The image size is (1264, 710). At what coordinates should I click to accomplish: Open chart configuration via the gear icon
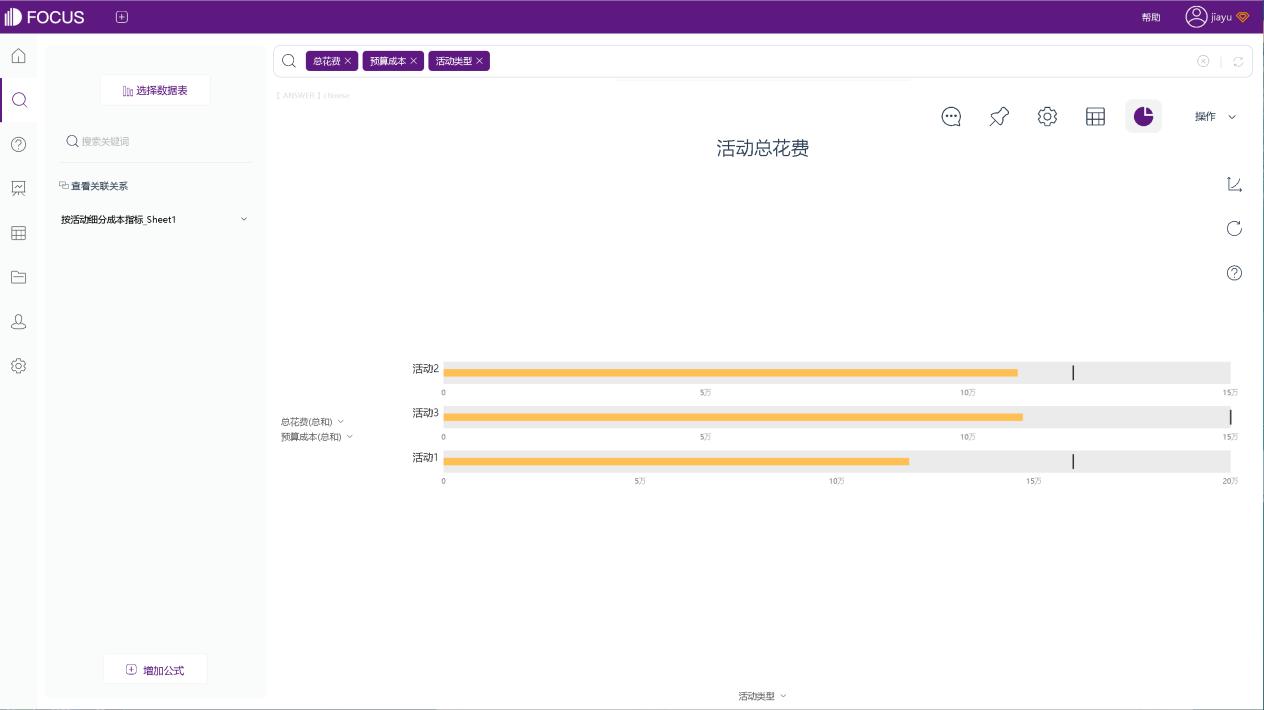pyautogui.click(x=1046, y=116)
